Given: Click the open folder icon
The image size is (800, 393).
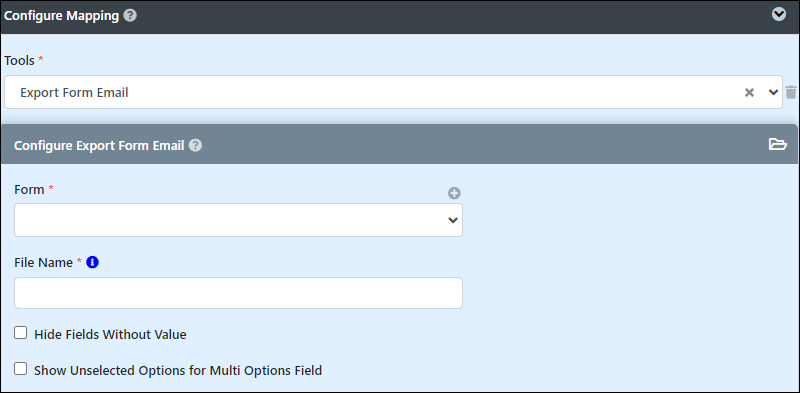Looking at the screenshot, I should click(x=778, y=145).
